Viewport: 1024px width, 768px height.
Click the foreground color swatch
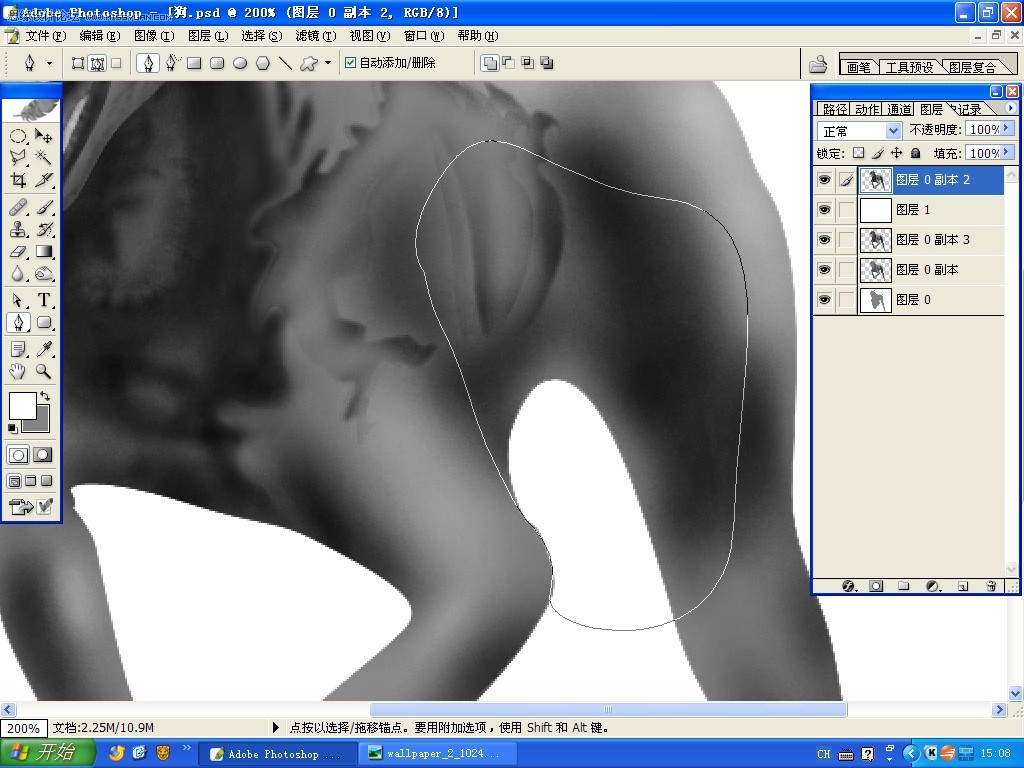[x=22, y=406]
